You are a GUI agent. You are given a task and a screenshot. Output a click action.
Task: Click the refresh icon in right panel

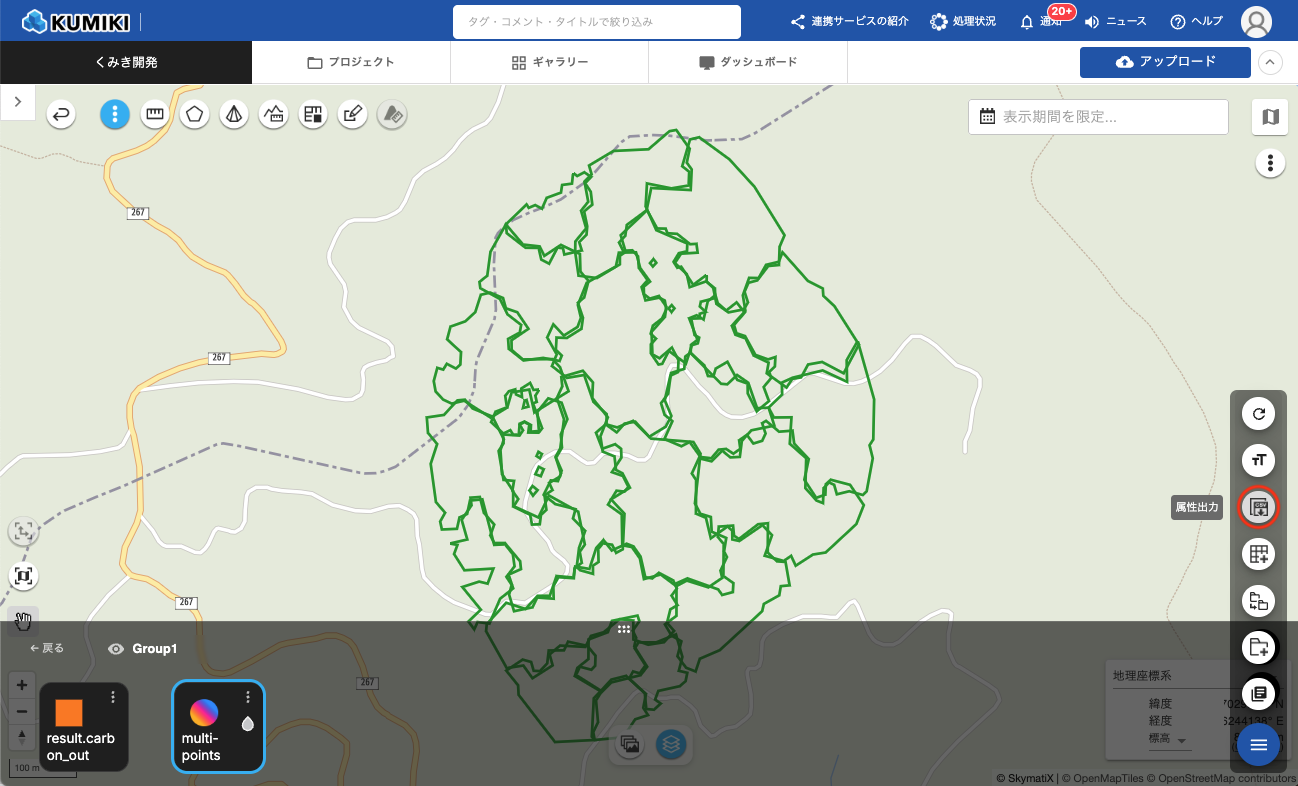[1259, 413]
